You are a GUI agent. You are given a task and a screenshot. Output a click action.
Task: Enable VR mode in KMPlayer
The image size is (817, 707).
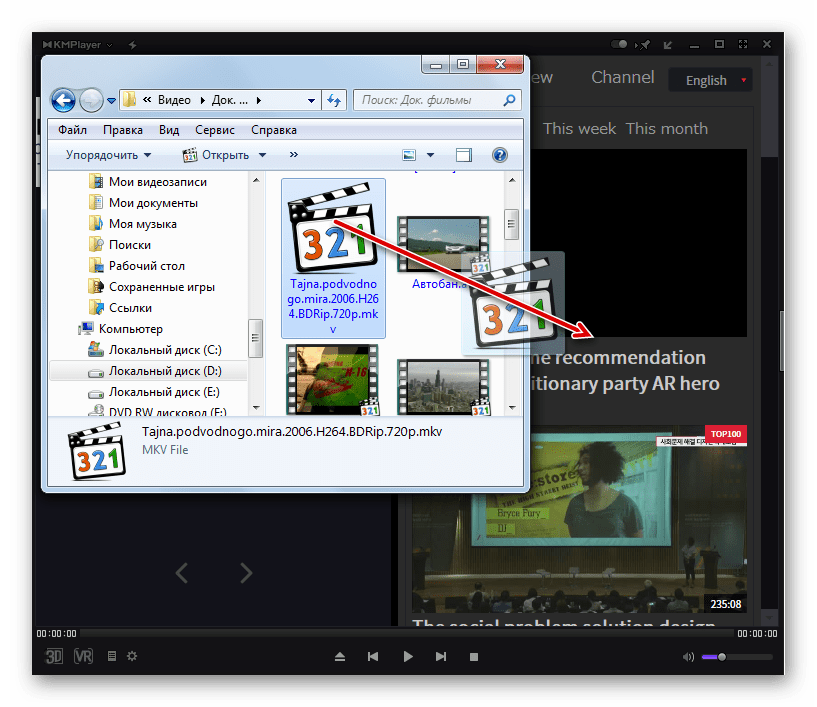point(83,656)
